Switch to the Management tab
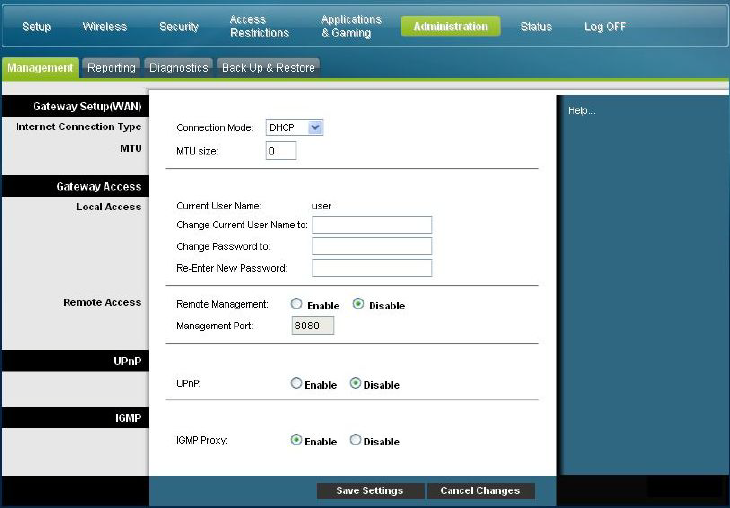This screenshot has height=508, width=730. tap(40, 68)
